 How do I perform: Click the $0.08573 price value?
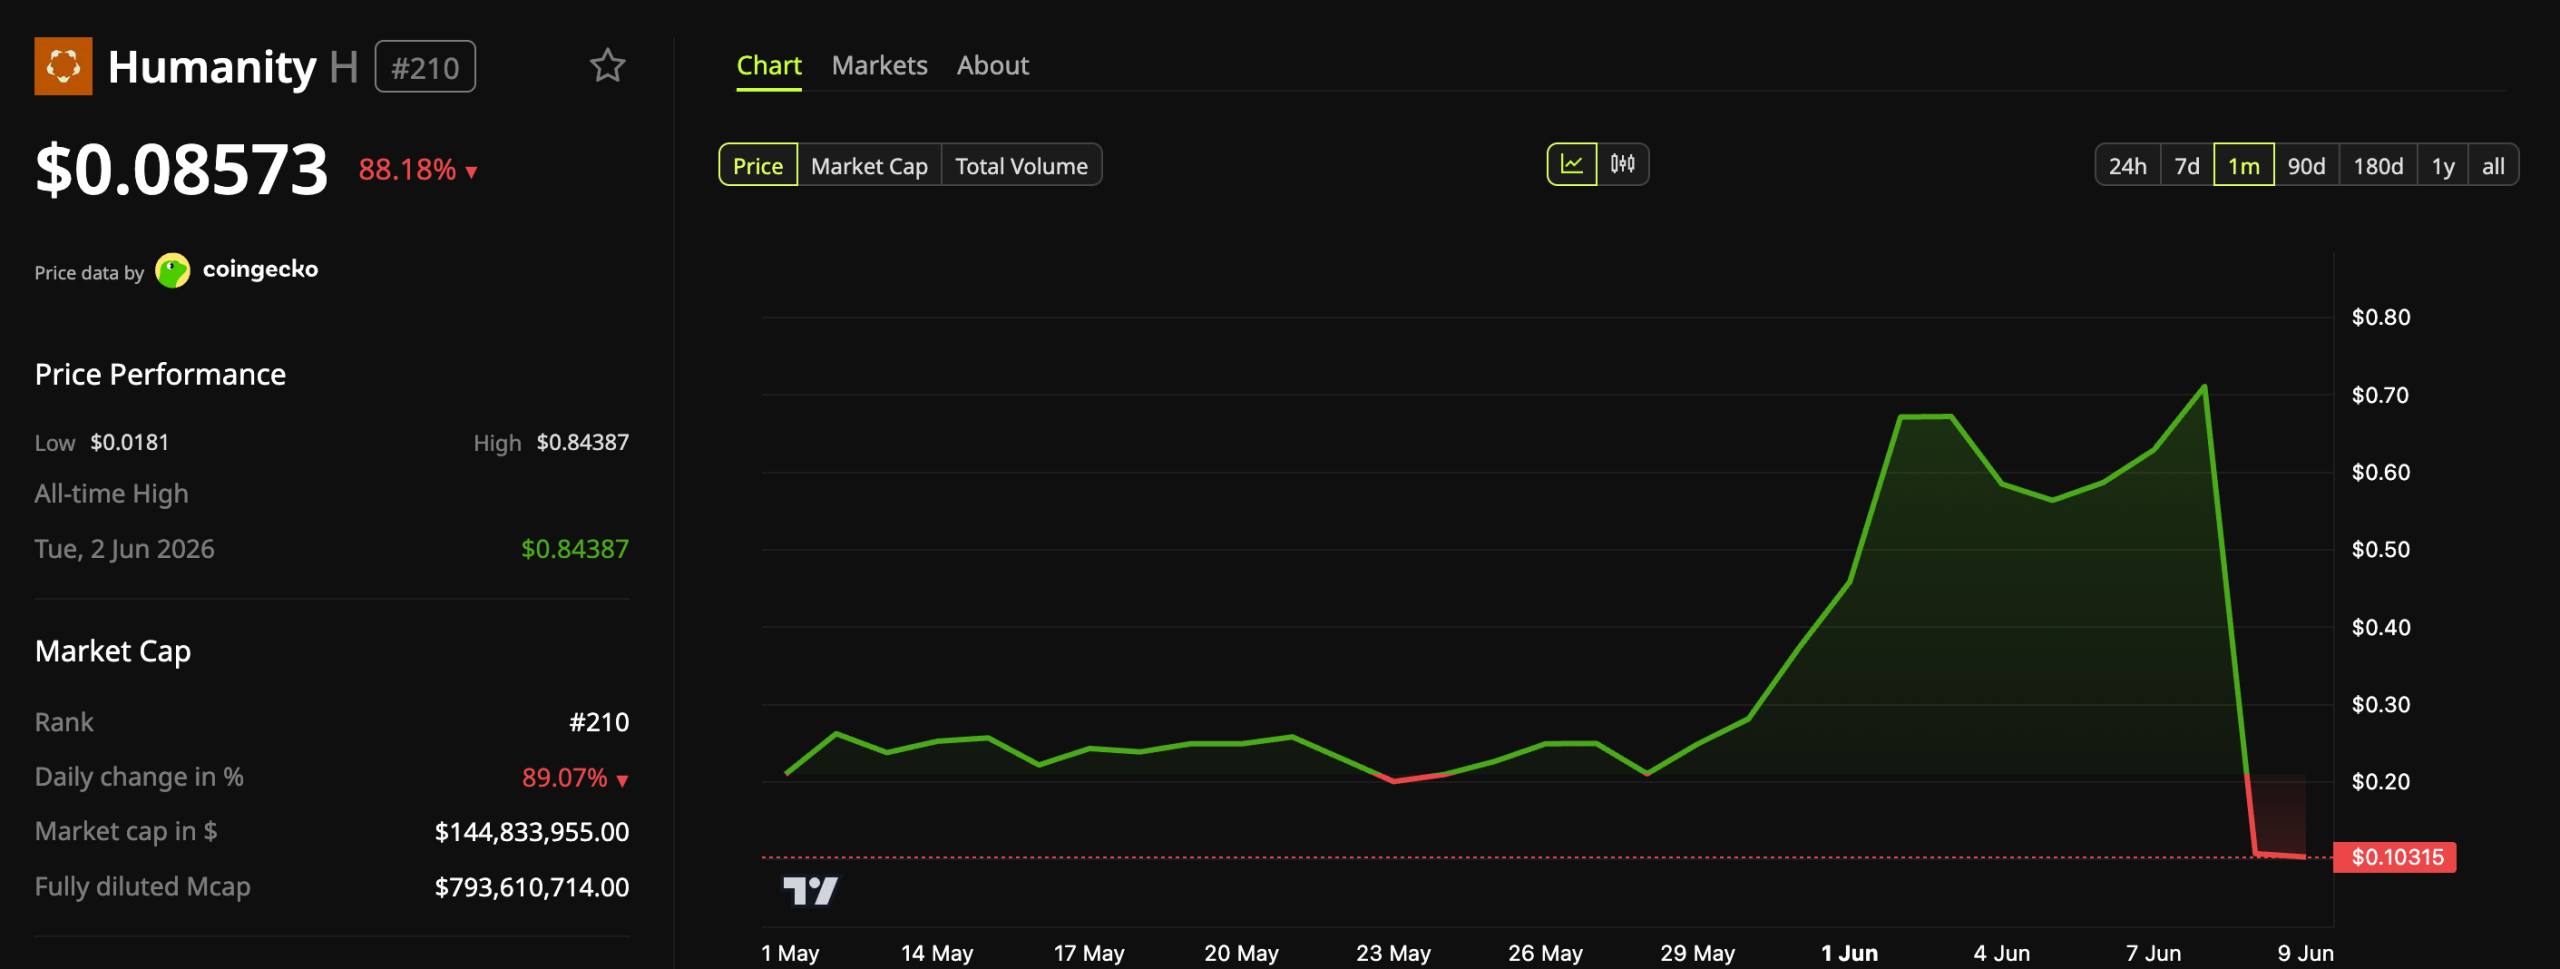(181, 170)
